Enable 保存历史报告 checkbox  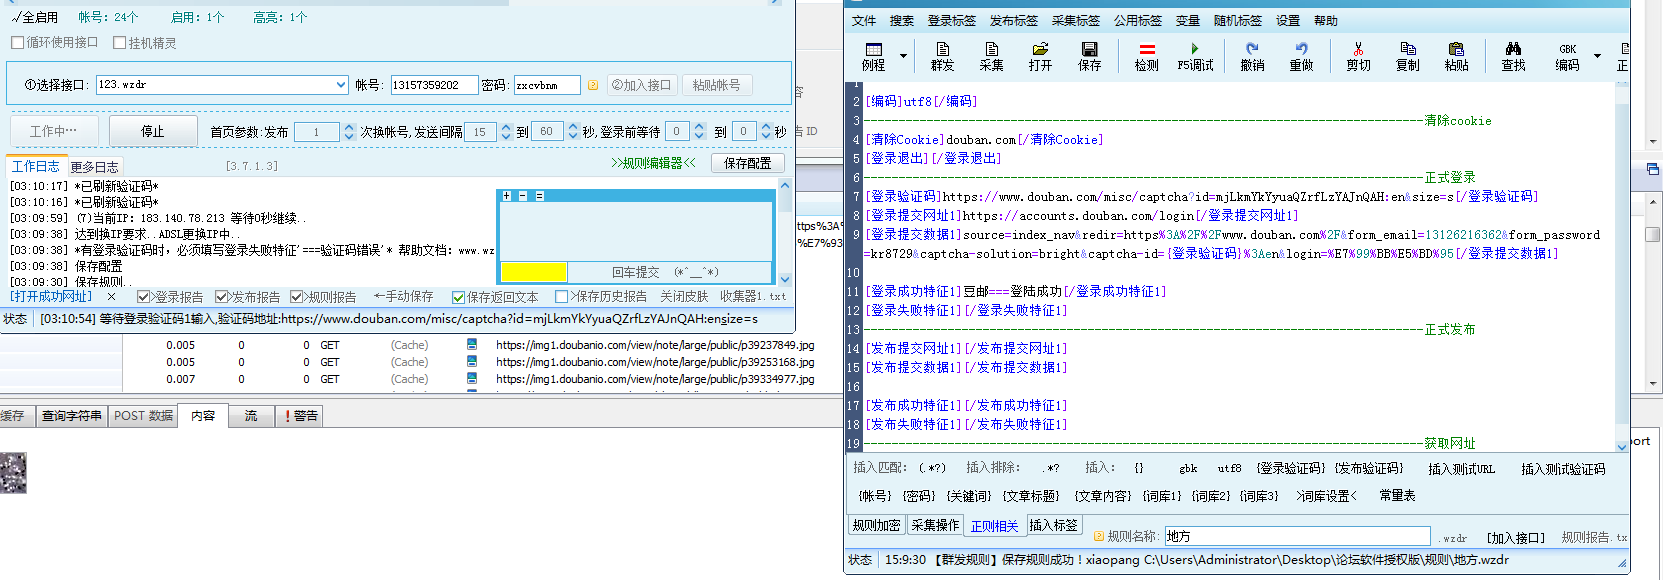coord(561,297)
